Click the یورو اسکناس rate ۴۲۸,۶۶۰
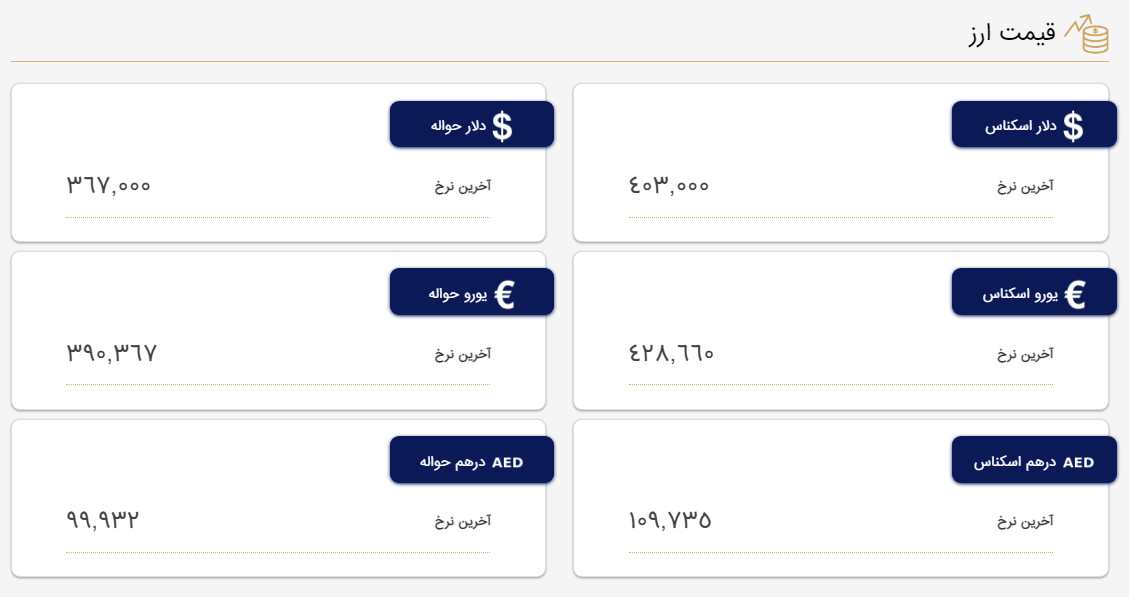1129x597 pixels. pyautogui.click(x=671, y=353)
